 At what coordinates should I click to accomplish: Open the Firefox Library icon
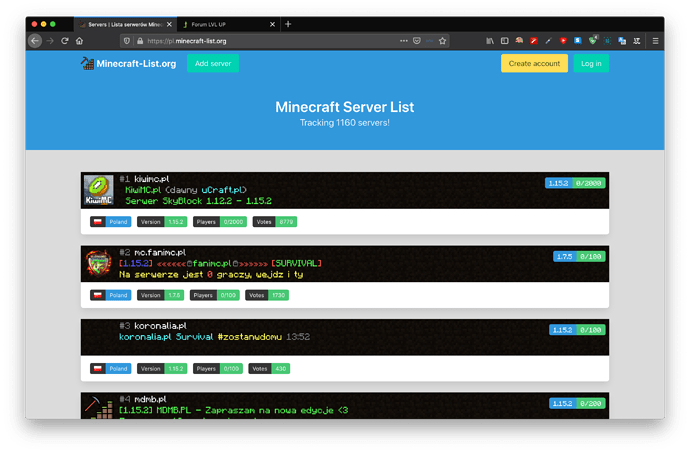(490, 41)
